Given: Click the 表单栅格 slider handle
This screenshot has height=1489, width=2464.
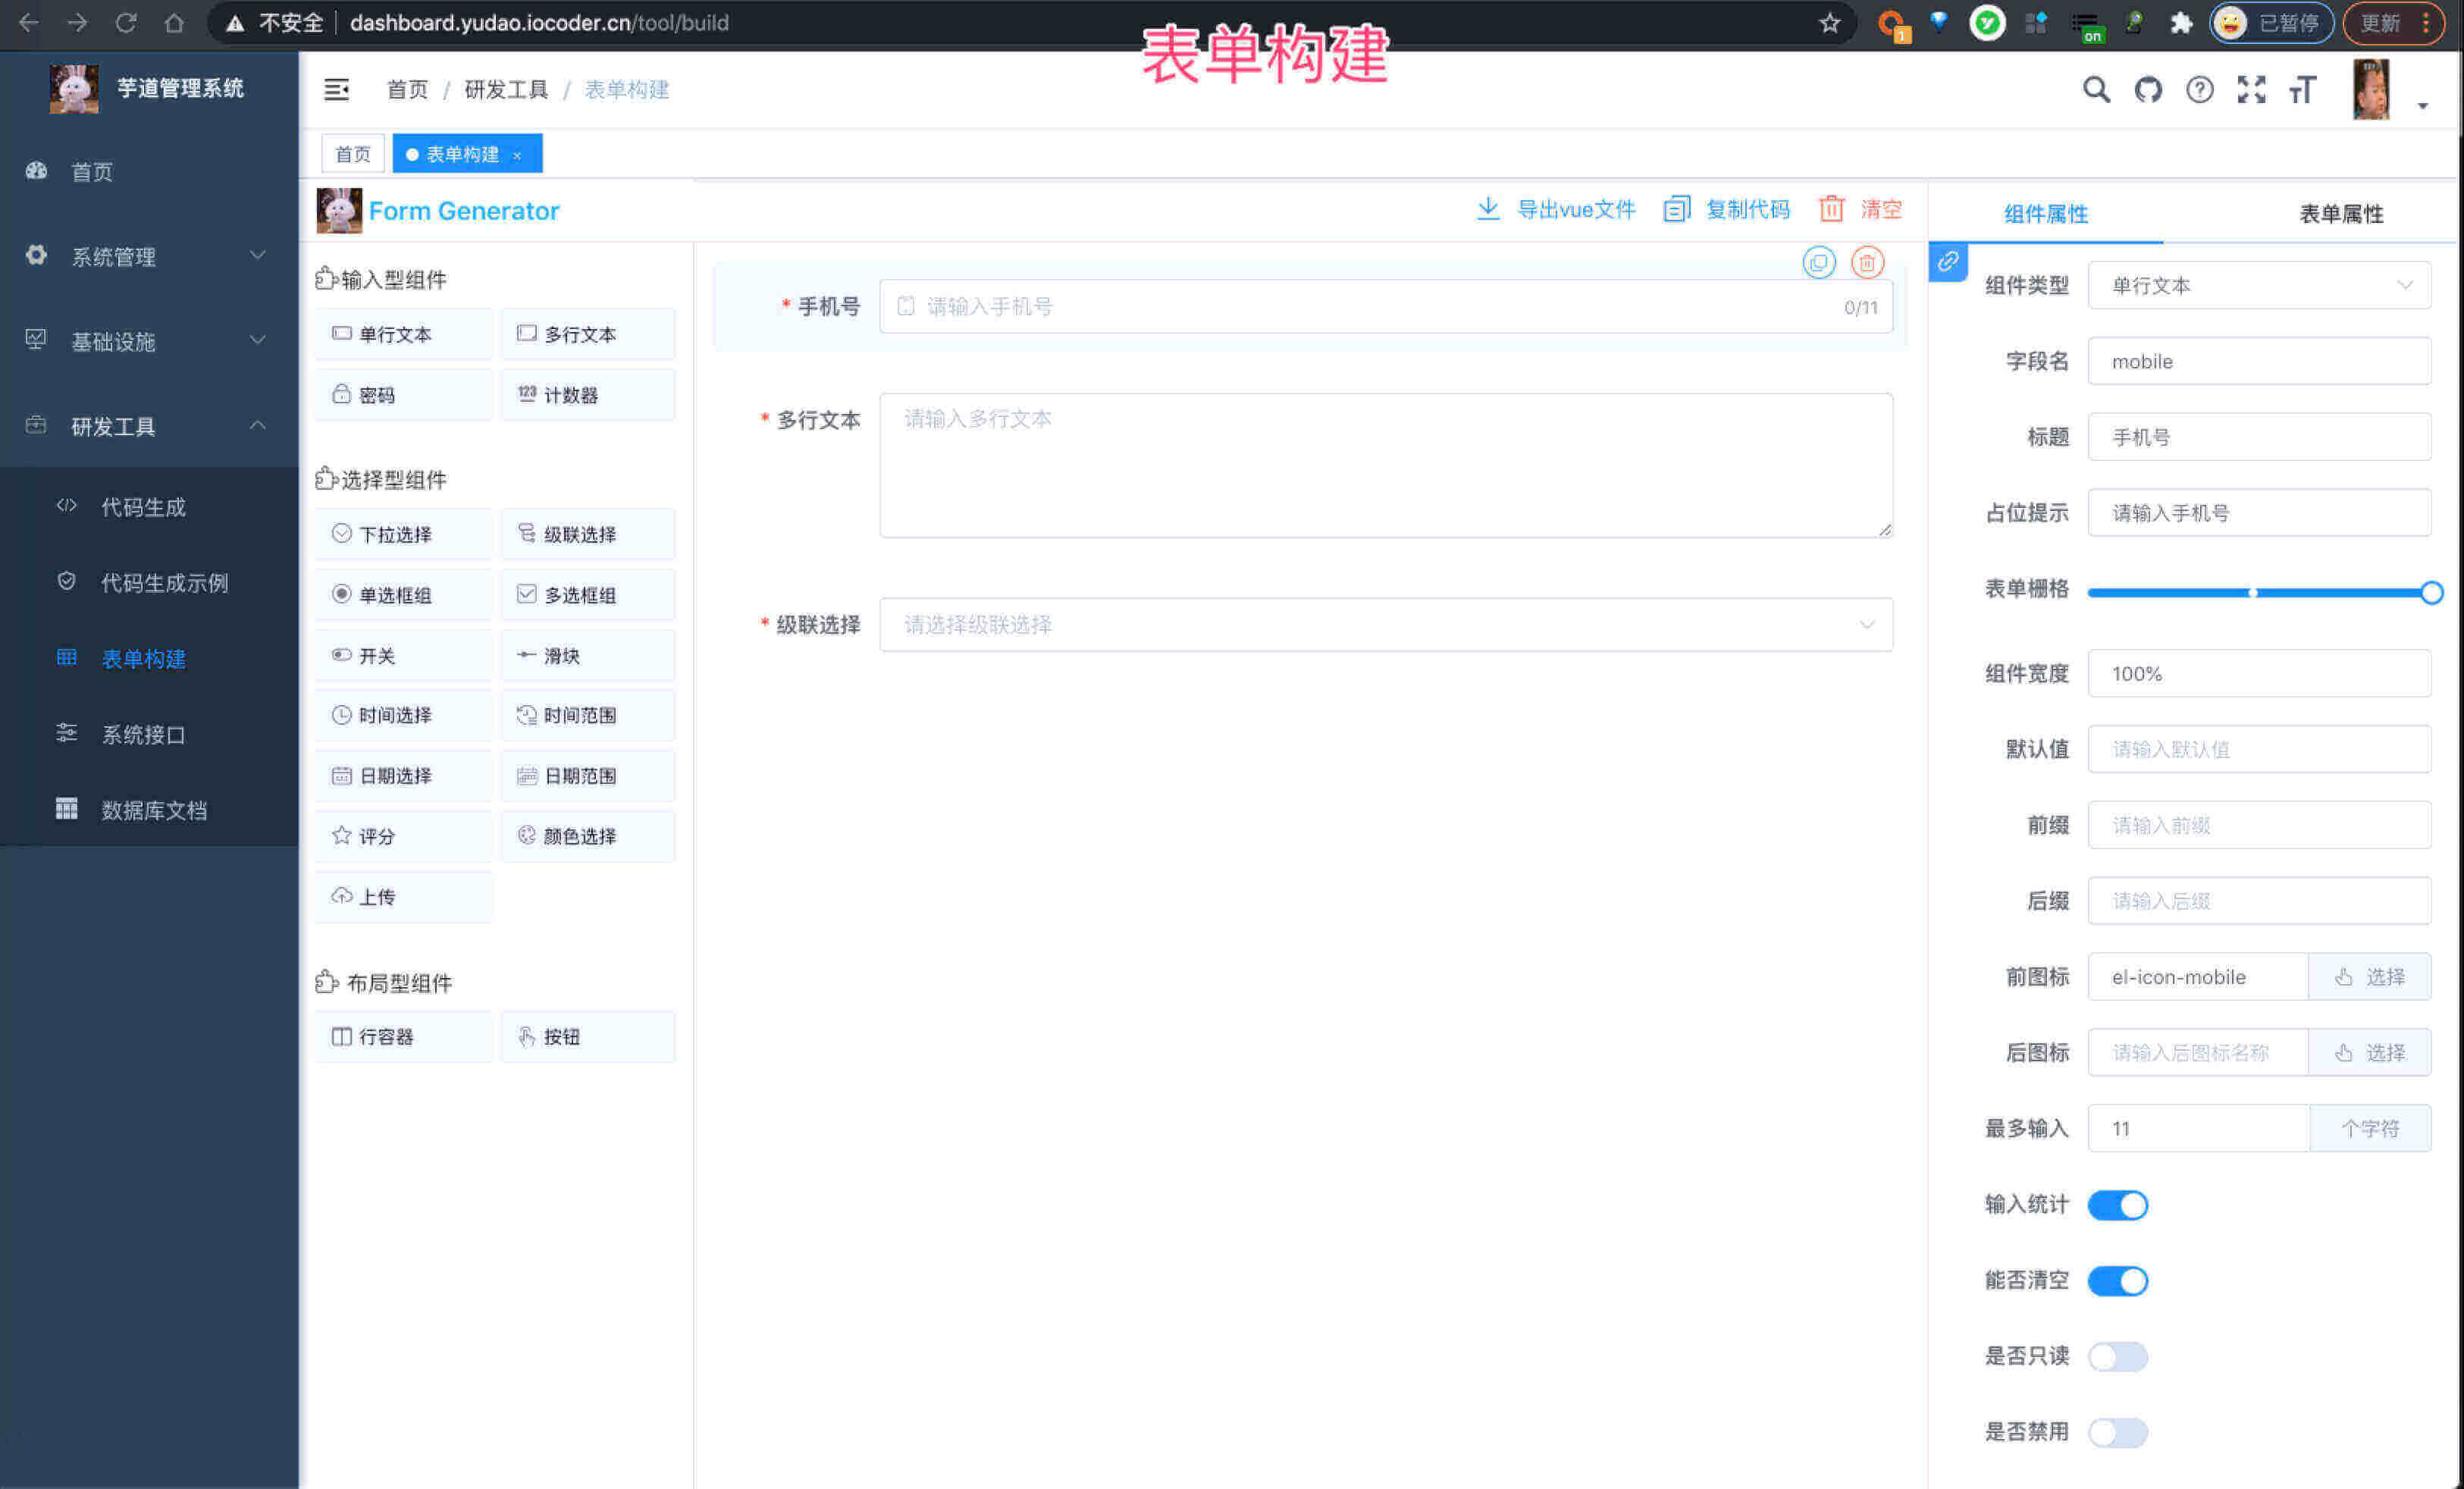Looking at the screenshot, I should coord(2431,593).
